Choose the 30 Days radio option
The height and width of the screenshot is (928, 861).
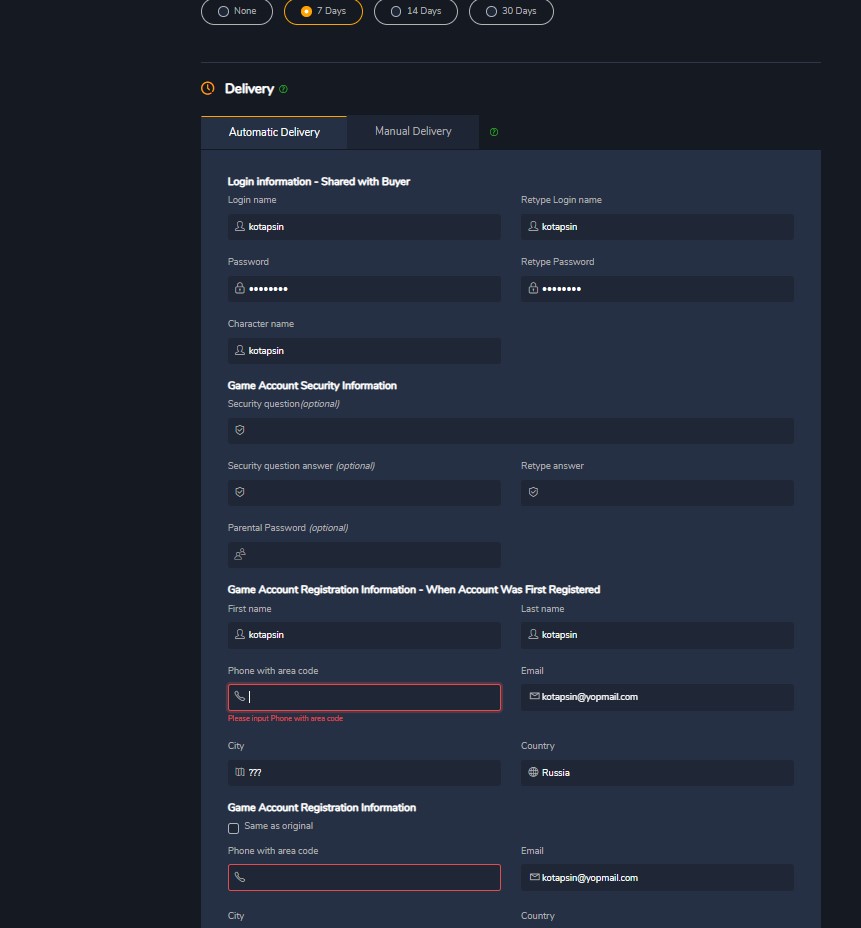pos(491,11)
